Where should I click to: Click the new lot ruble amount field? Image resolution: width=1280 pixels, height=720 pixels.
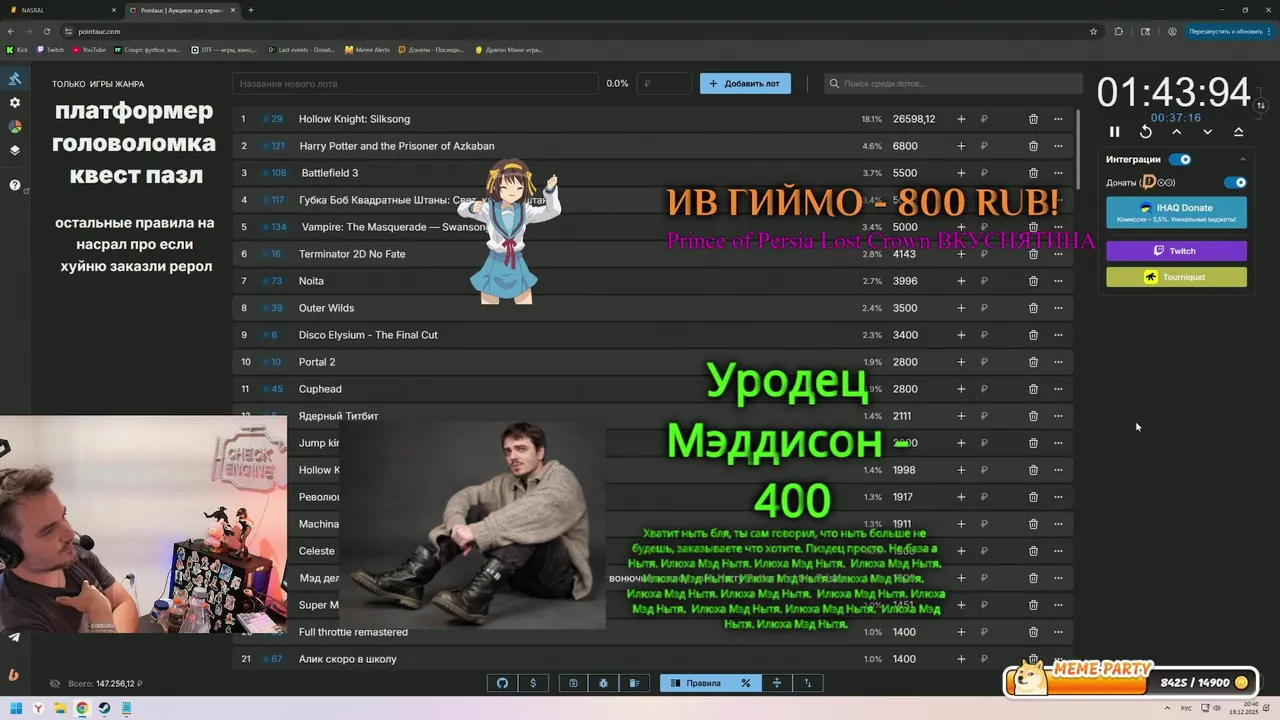pyautogui.click(x=664, y=84)
